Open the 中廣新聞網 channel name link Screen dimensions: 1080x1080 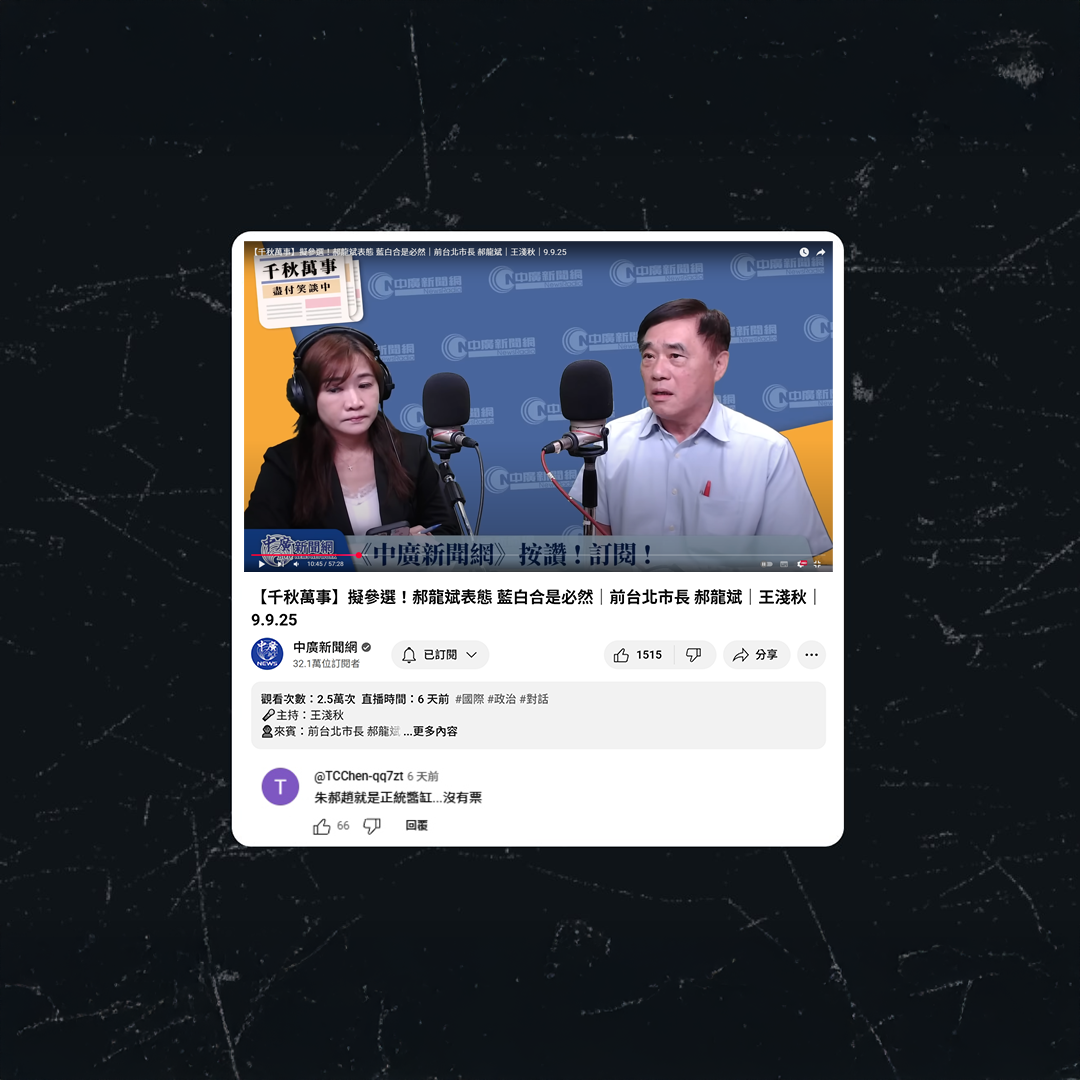pyautogui.click(x=325, y=647)
